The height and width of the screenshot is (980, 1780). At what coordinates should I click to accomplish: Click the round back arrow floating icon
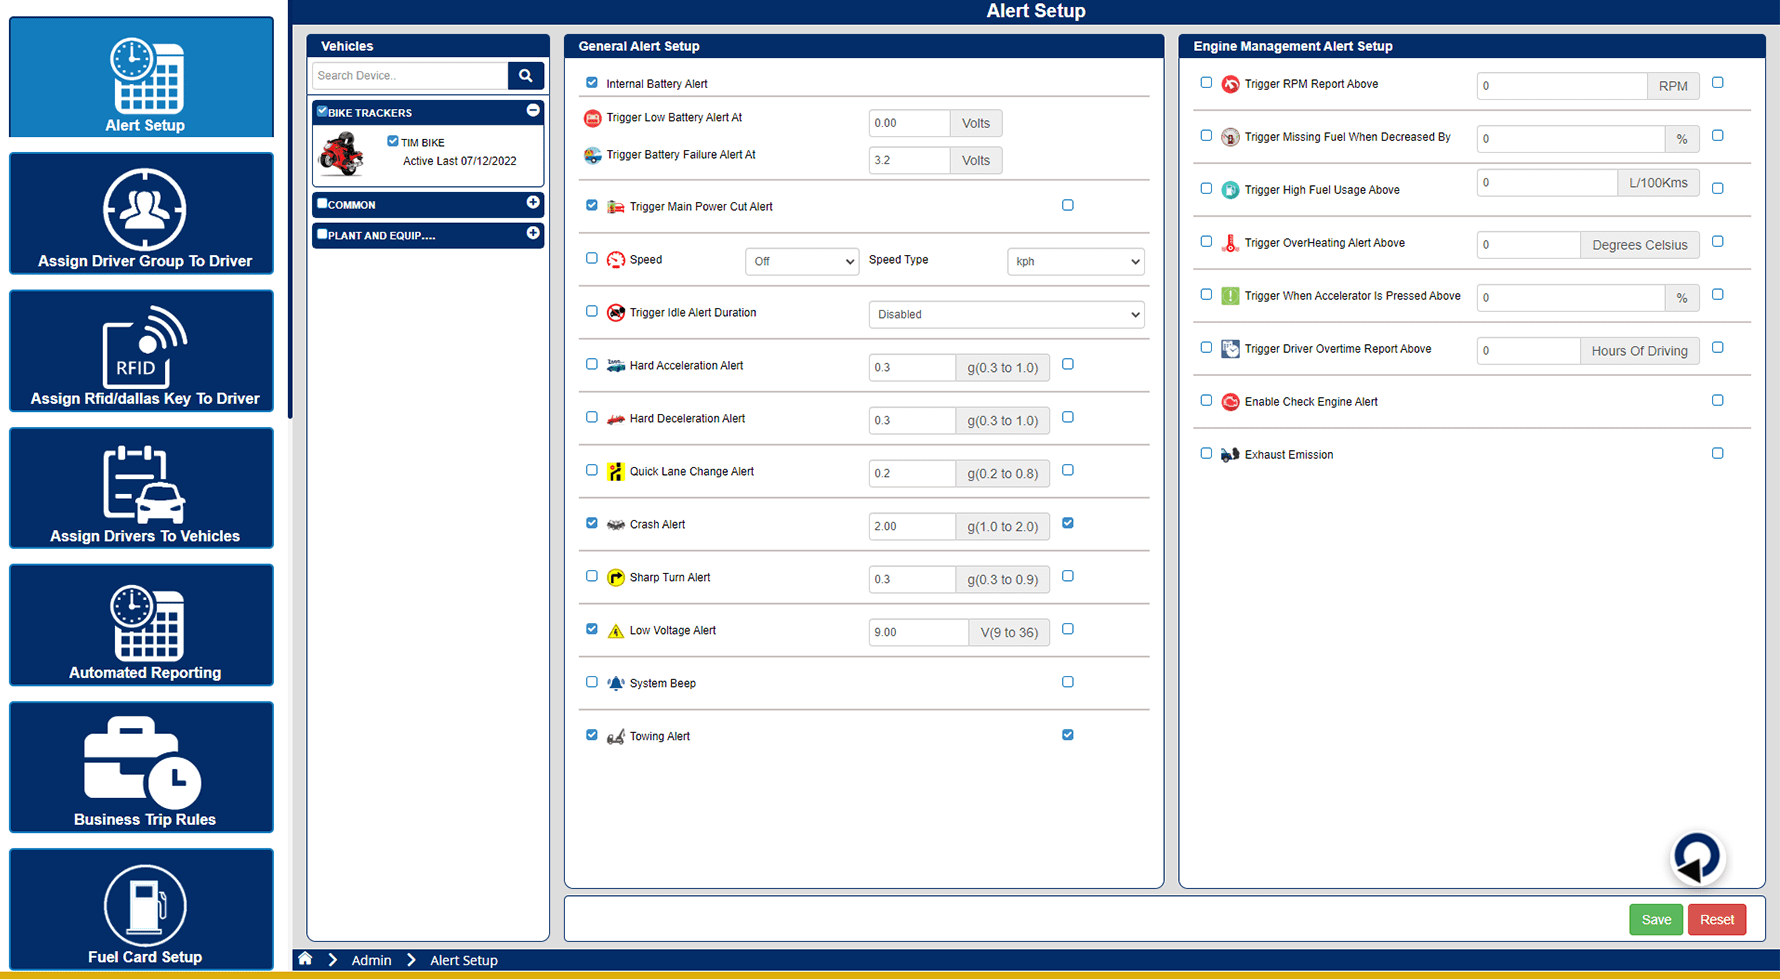pyautogui.click(x=1696, y=858)
